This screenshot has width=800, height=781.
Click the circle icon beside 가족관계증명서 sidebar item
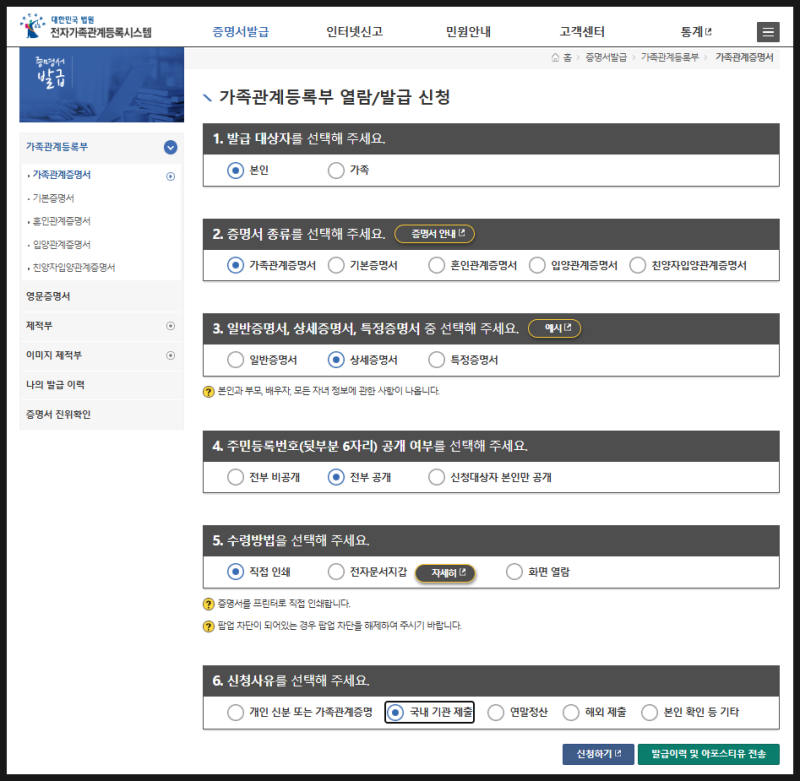tap(170, 177)
